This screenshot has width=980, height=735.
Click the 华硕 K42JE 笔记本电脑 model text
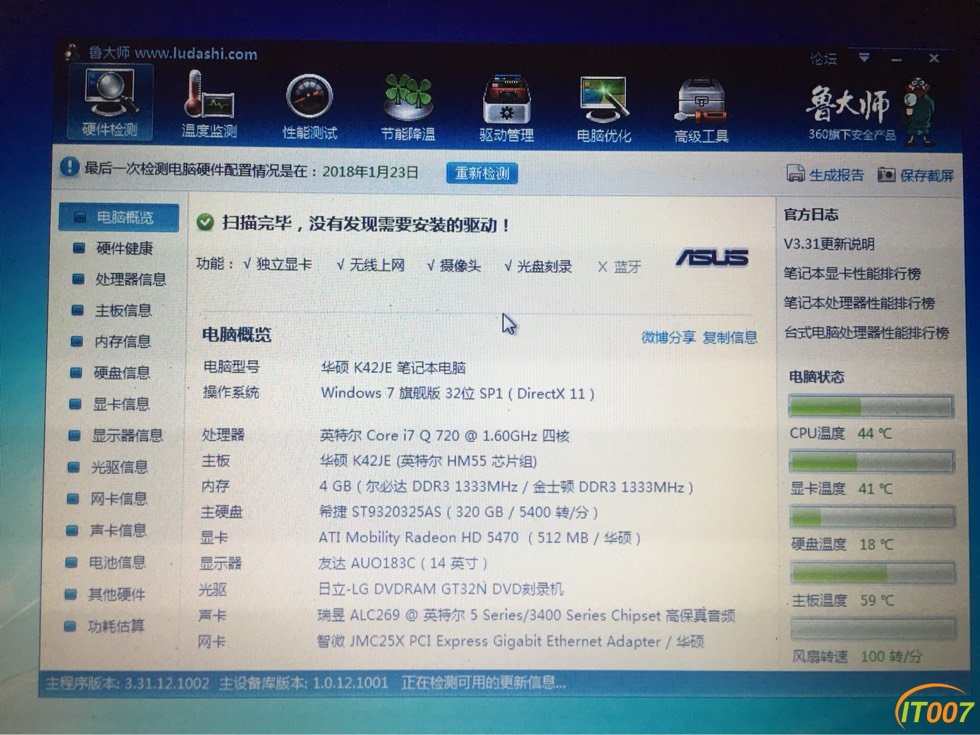tap(393, 368)
